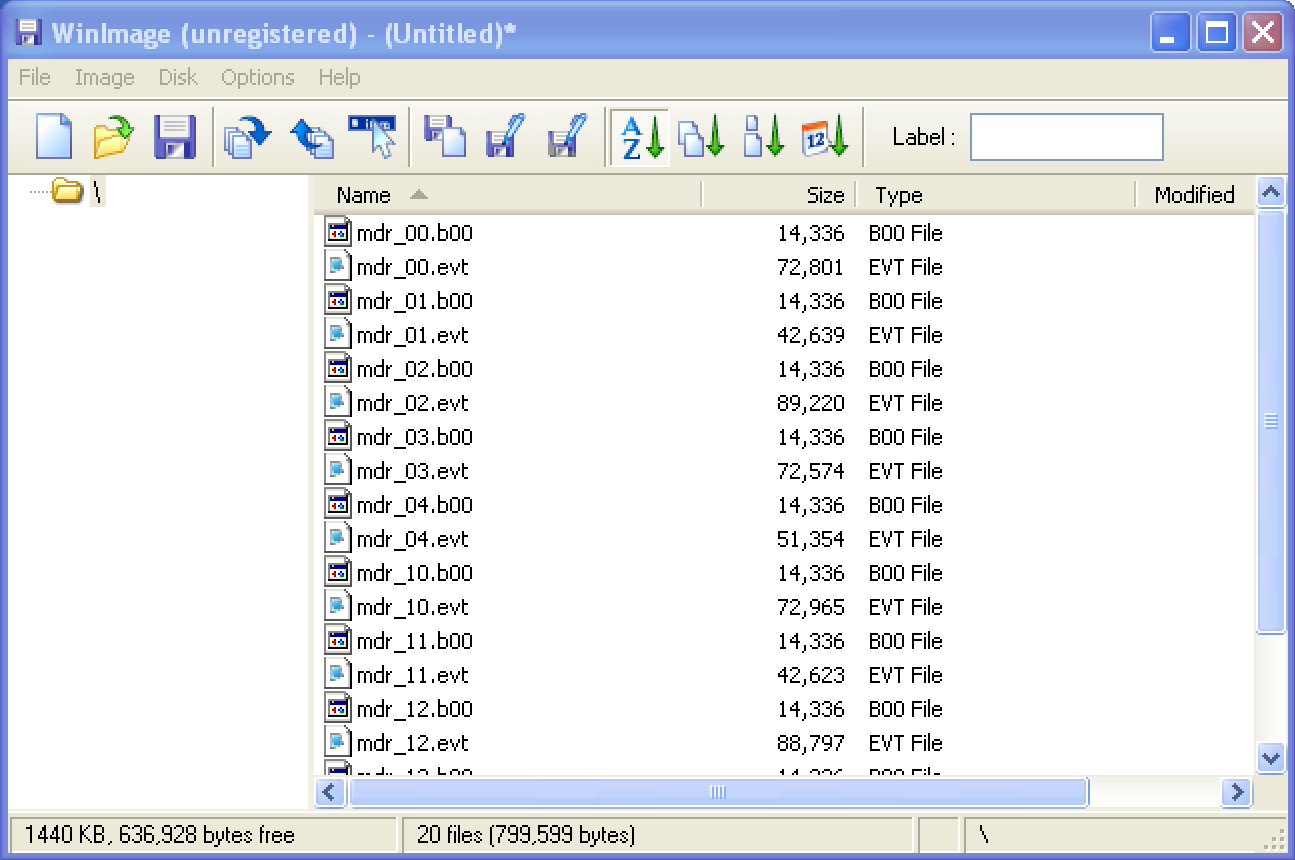Sort list by Name column header
This screenshot has height=860, width=1295.
[x=507, y=195]
